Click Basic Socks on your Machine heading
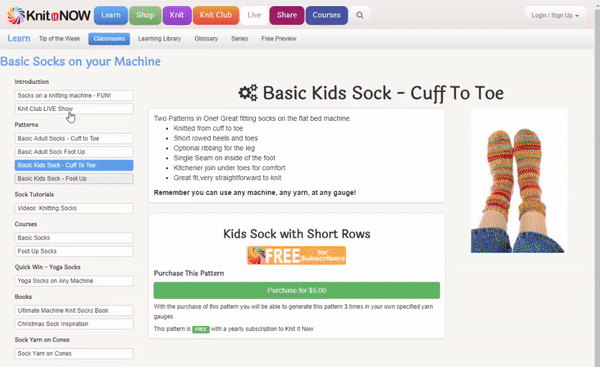This screenshot has width=600, height=367. click(x=80, y=61)
